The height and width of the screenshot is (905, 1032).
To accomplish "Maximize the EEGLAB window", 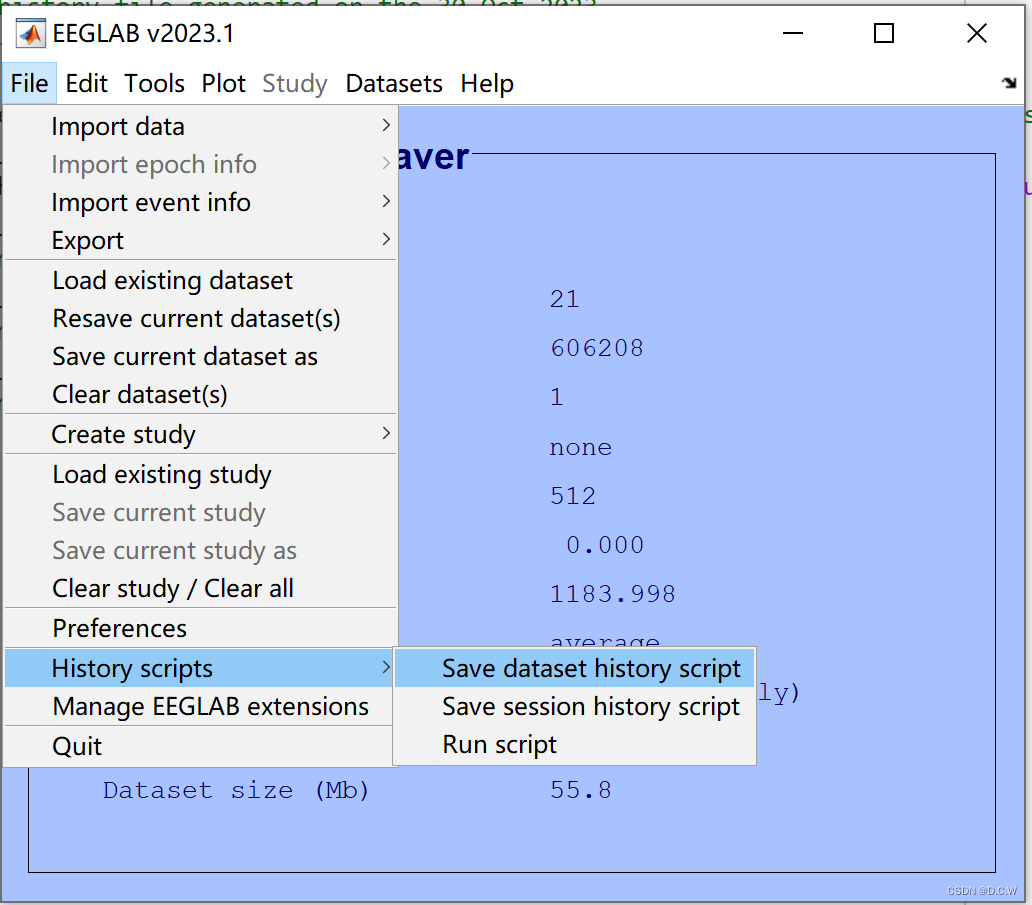I will 883,33.
